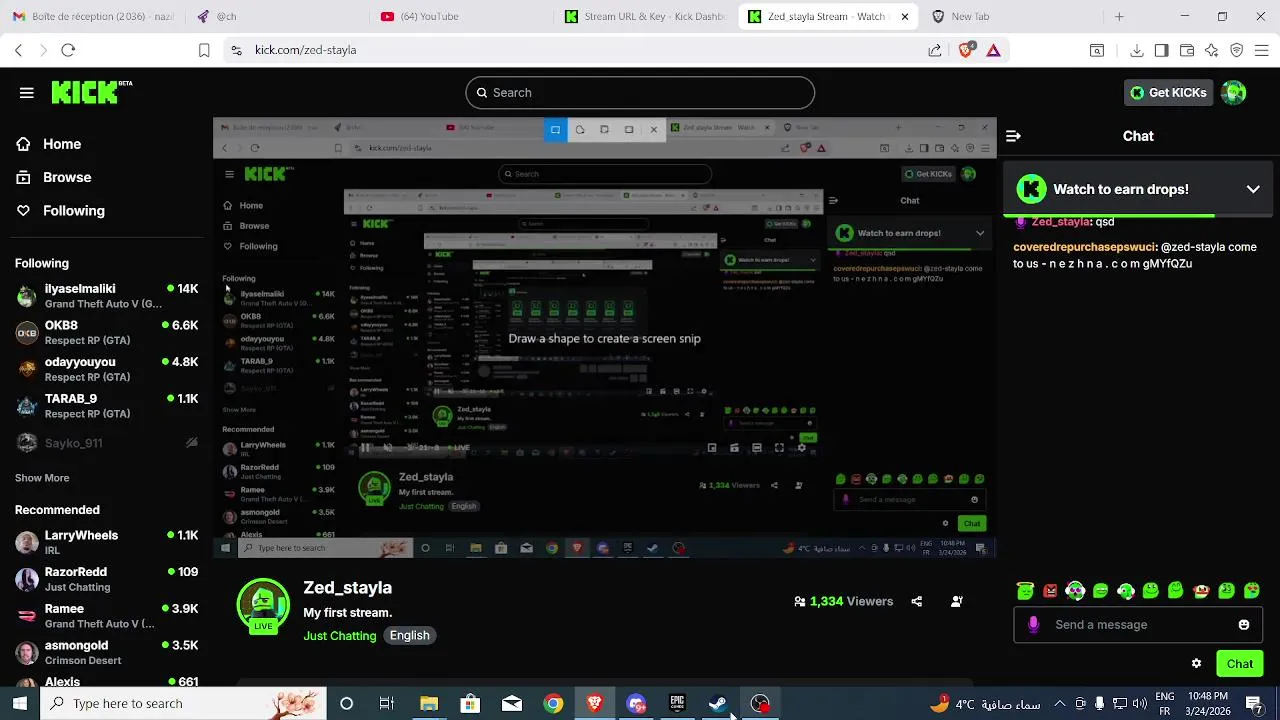Open the Kick sidebar hamburger menu
This screenshot has width=1280, height=720.
click(27, 93)
